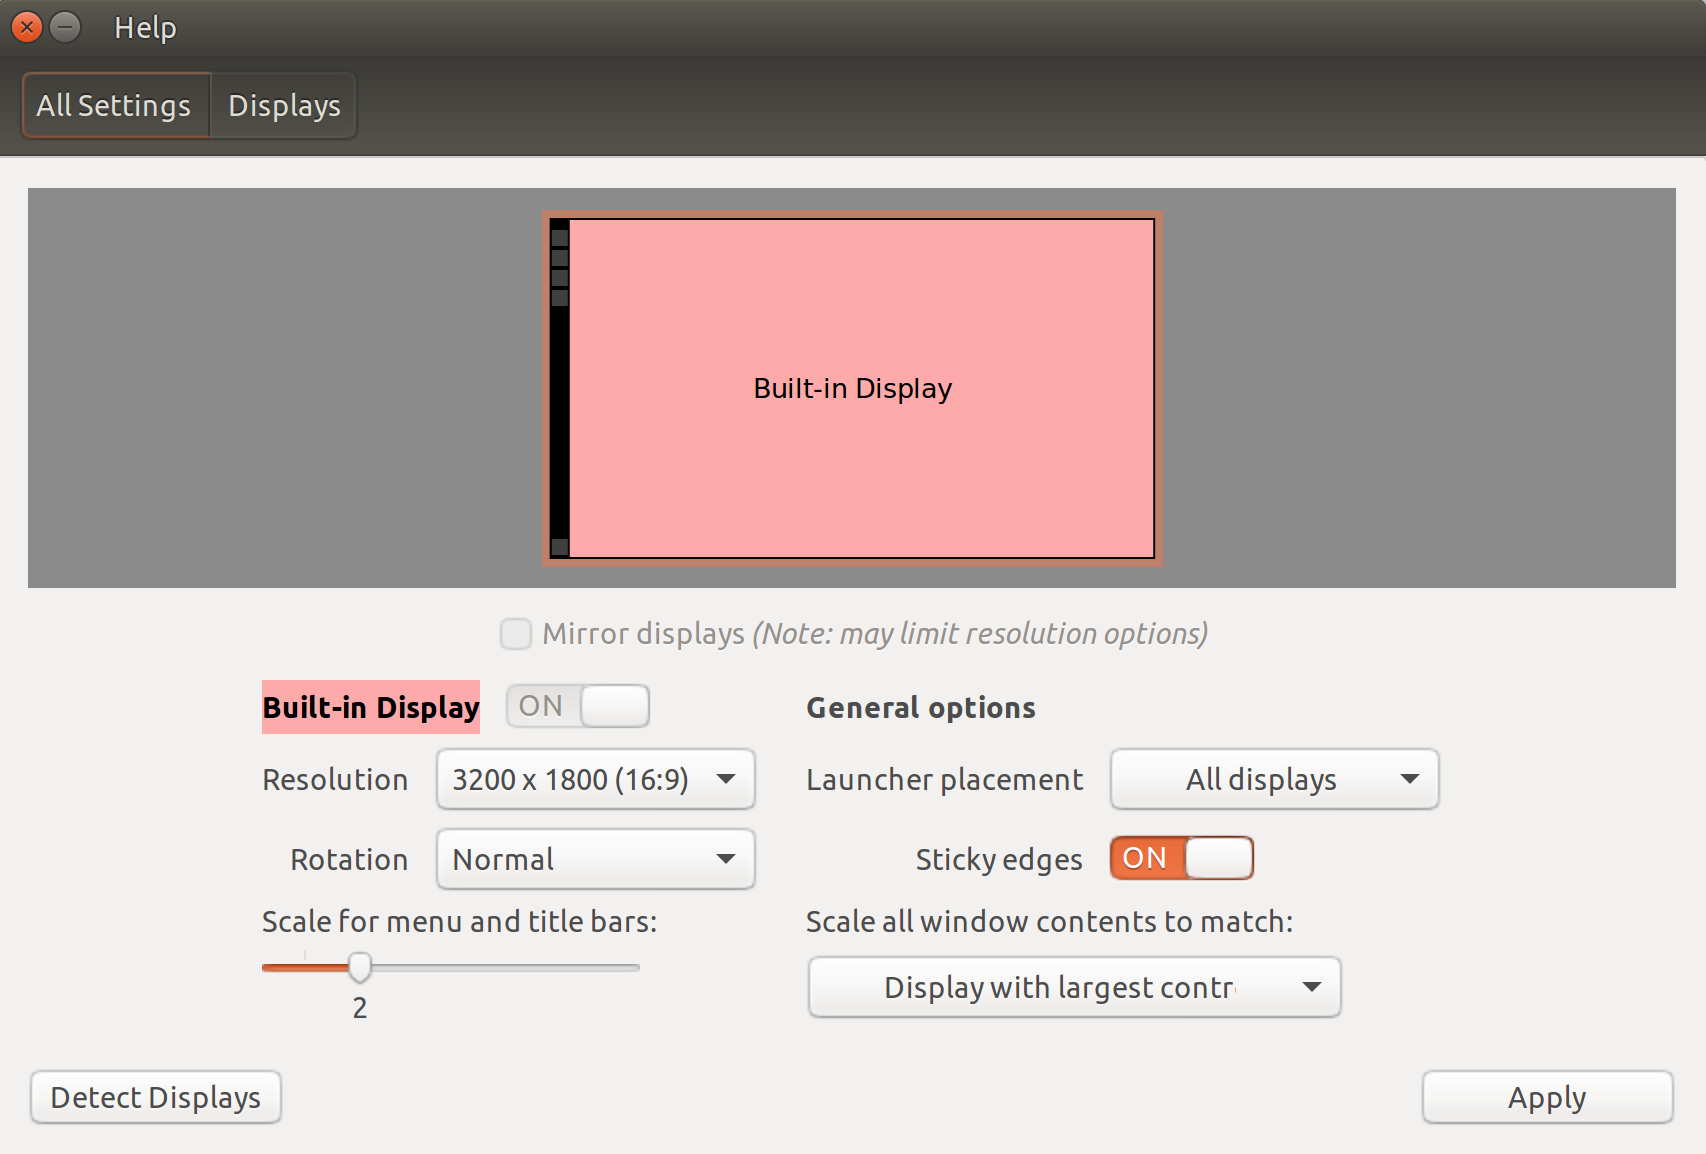Switch to the Displays tab
This screenshot has height=1154, width=1706.
[x=283, y=105]
